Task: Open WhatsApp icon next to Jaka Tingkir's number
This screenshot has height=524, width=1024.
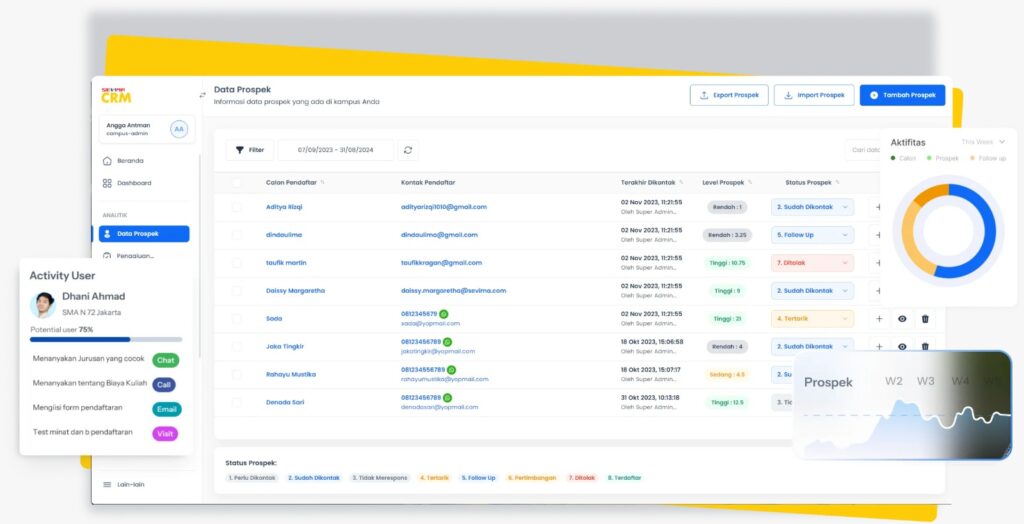Action: (x=447, y=342)
